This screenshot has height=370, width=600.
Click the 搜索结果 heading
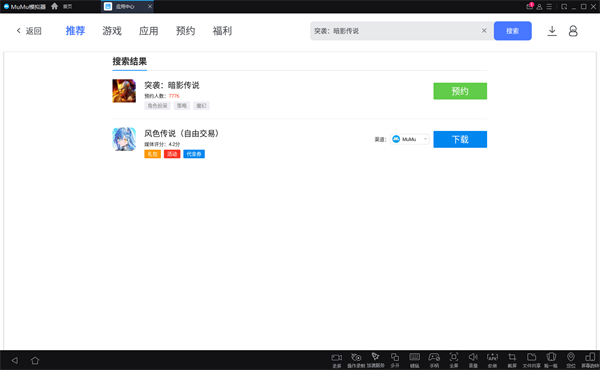[x=130, y=61]
